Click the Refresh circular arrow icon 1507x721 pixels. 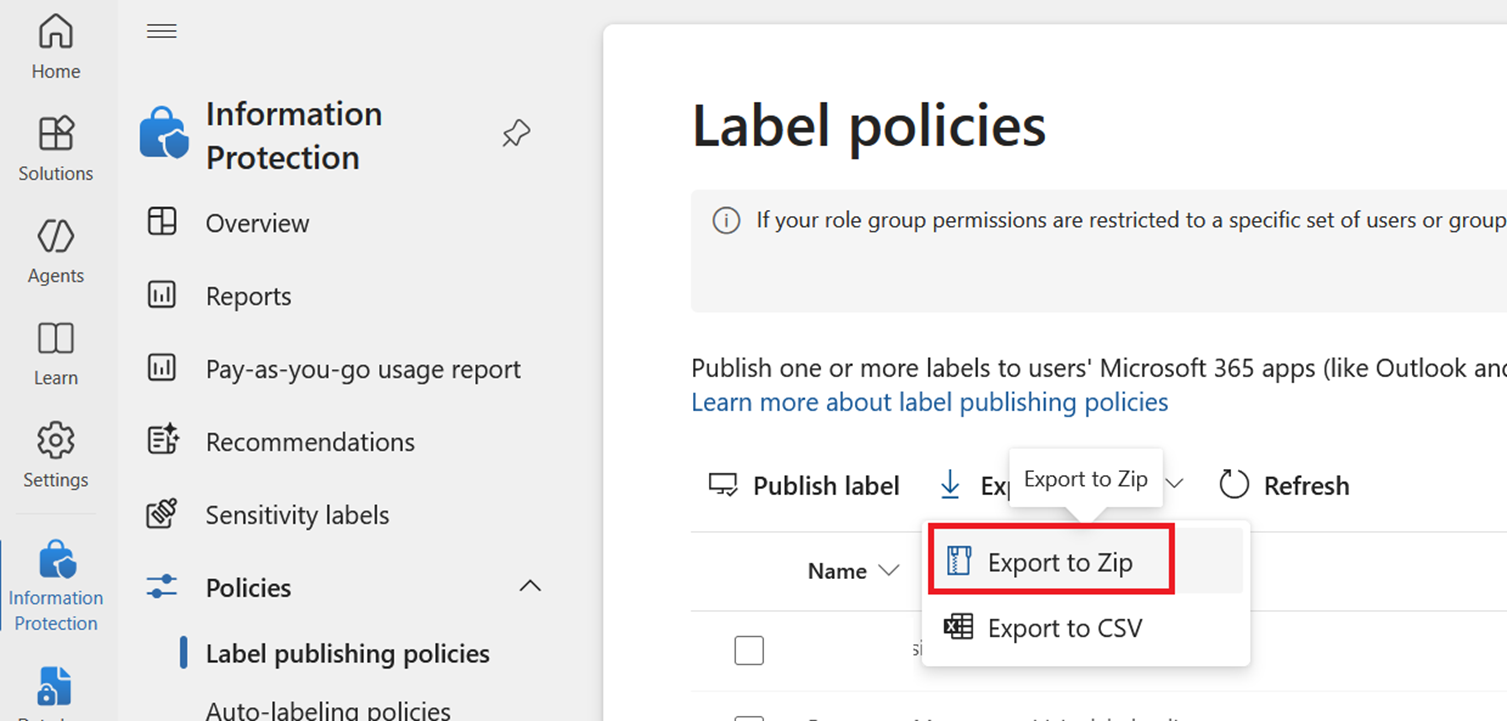click(1234, 485)
